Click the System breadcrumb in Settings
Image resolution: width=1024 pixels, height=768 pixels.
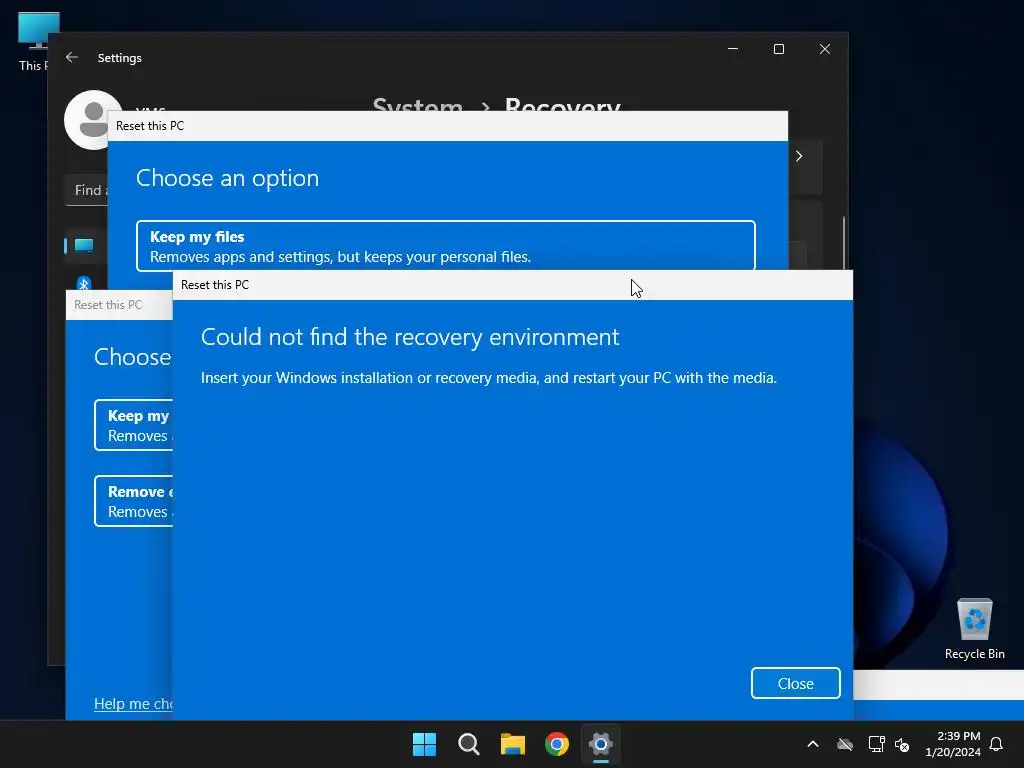click(x=417, y=104)
